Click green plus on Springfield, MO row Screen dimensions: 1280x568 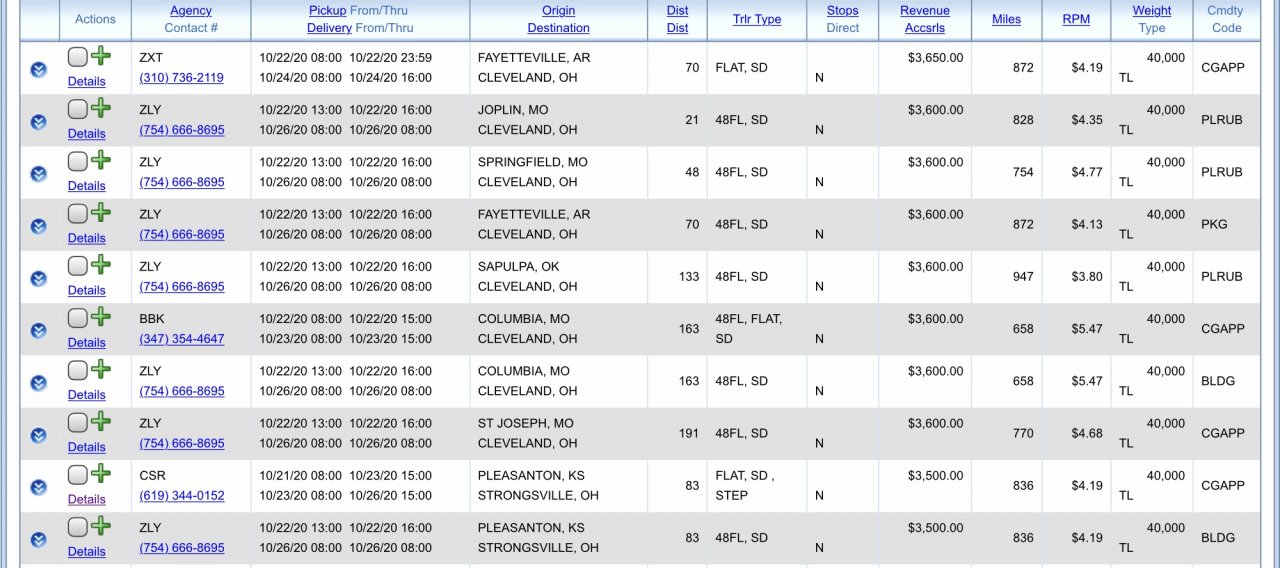[101, 160]
